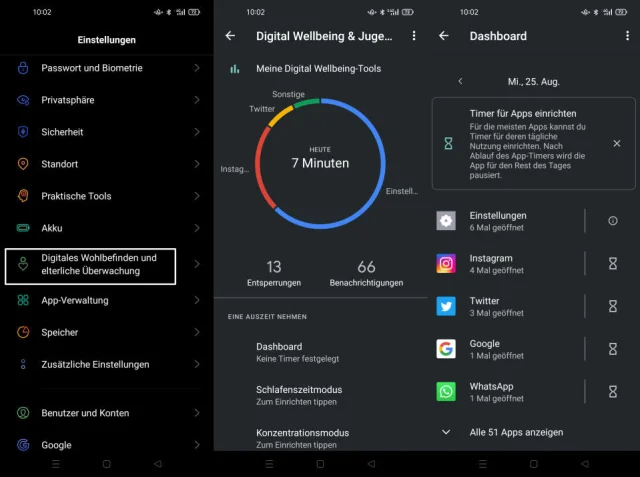Tap Instag... label on usage chart
This screenshot has width=640, height=477.
235,169
